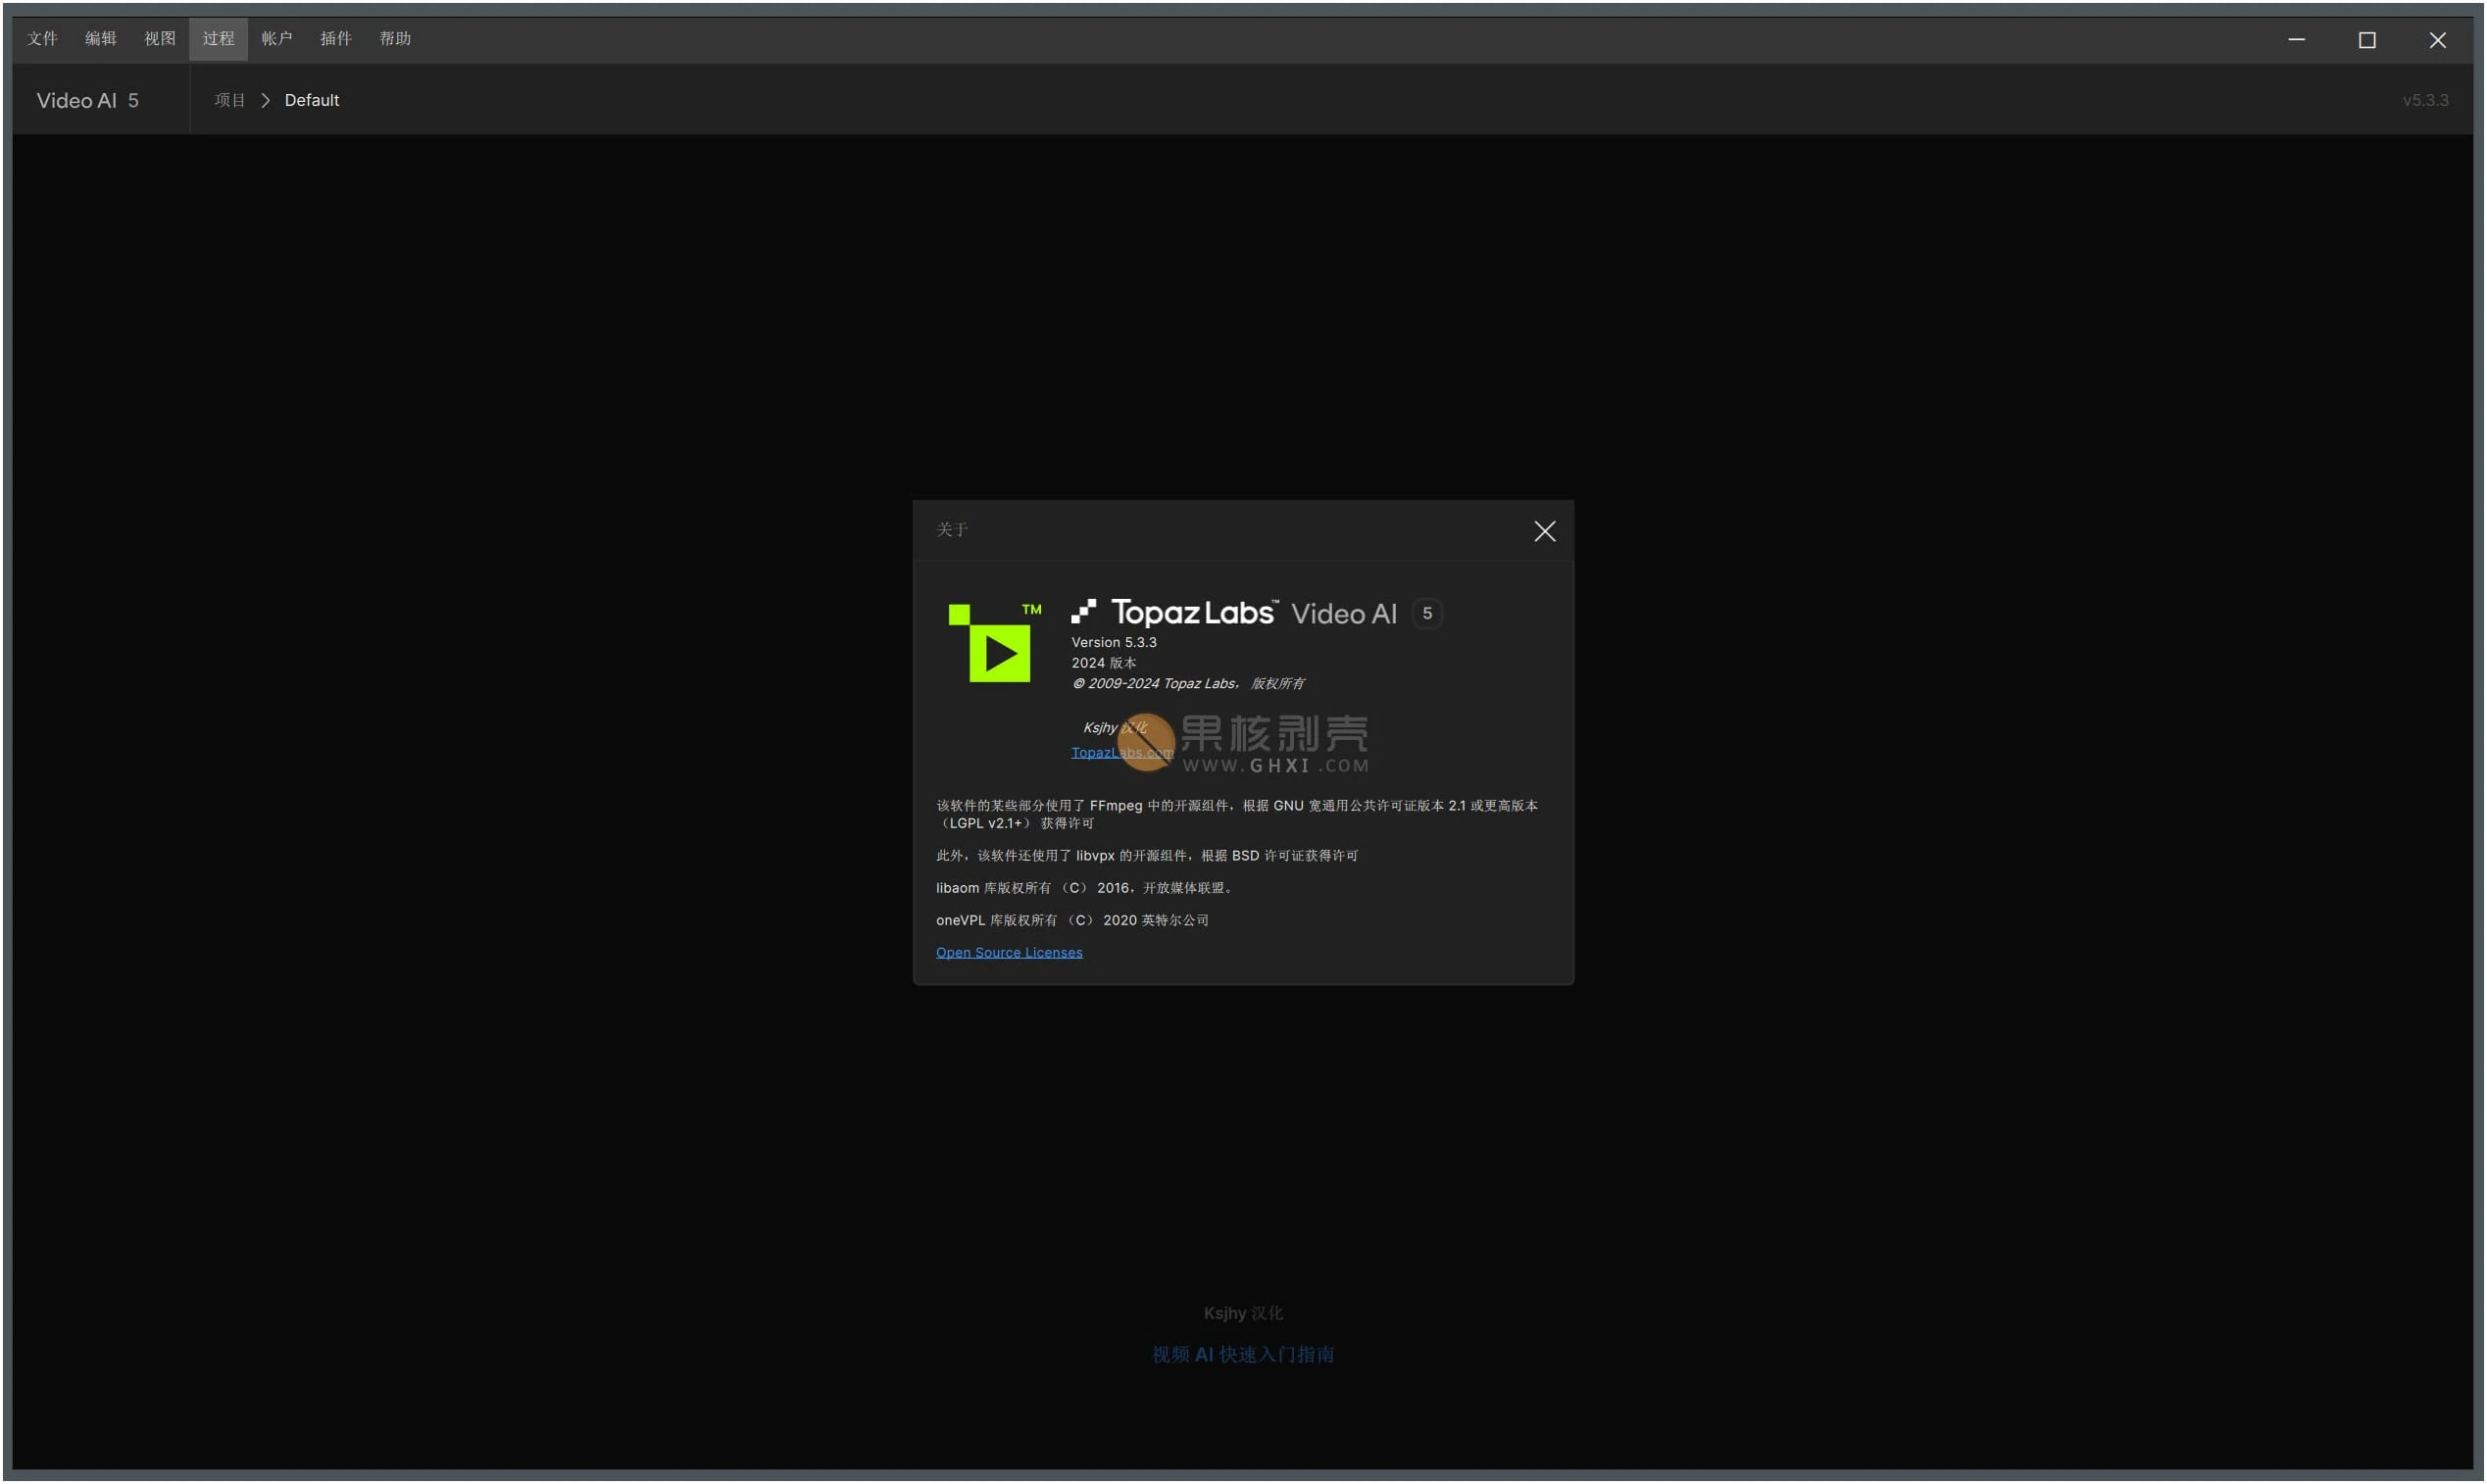Click the small Topaz squares icon before Labs text
This screenshot has height=1484, width=2487.
pos(1088,610)
